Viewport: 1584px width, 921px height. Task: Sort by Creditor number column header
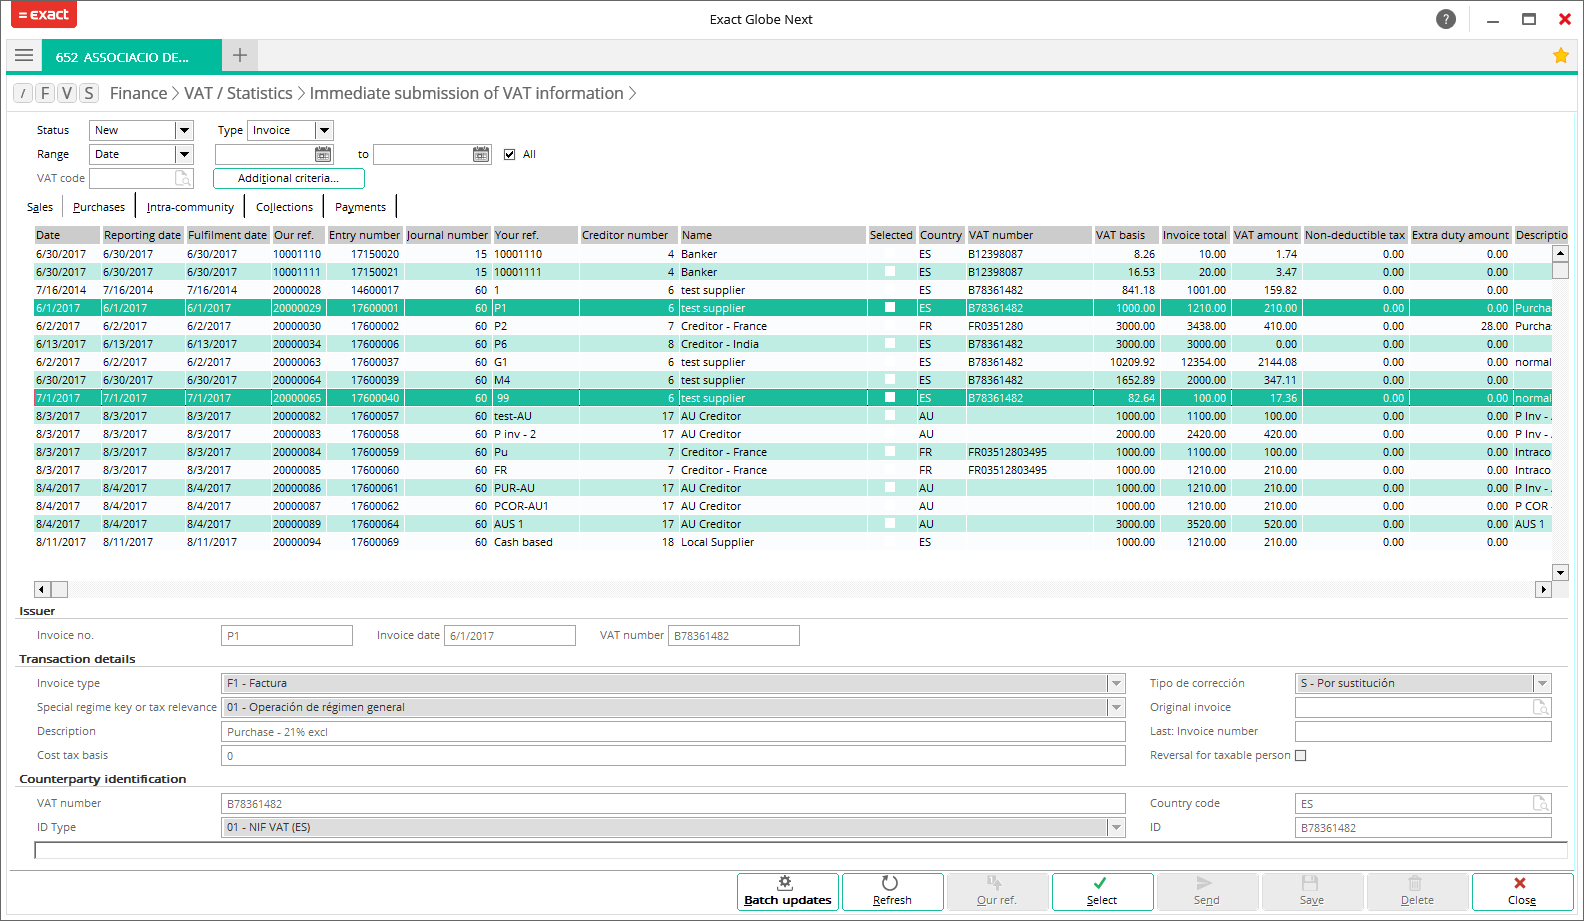[x=628, y=235]
